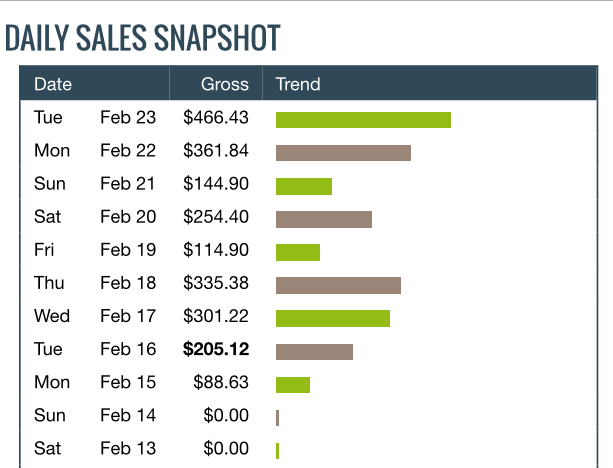This screenshot has width=613, height=468.
Task: Click the brown trend bar for Feb 22
Action: [x=343, y=153]
